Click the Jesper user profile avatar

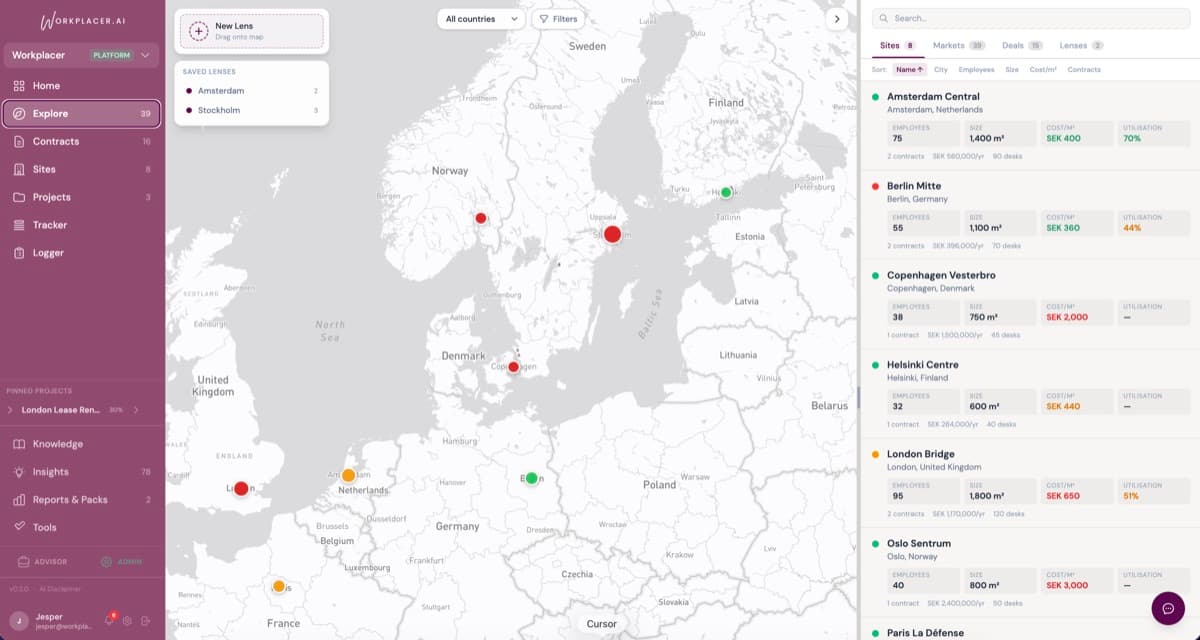point(18,621)
